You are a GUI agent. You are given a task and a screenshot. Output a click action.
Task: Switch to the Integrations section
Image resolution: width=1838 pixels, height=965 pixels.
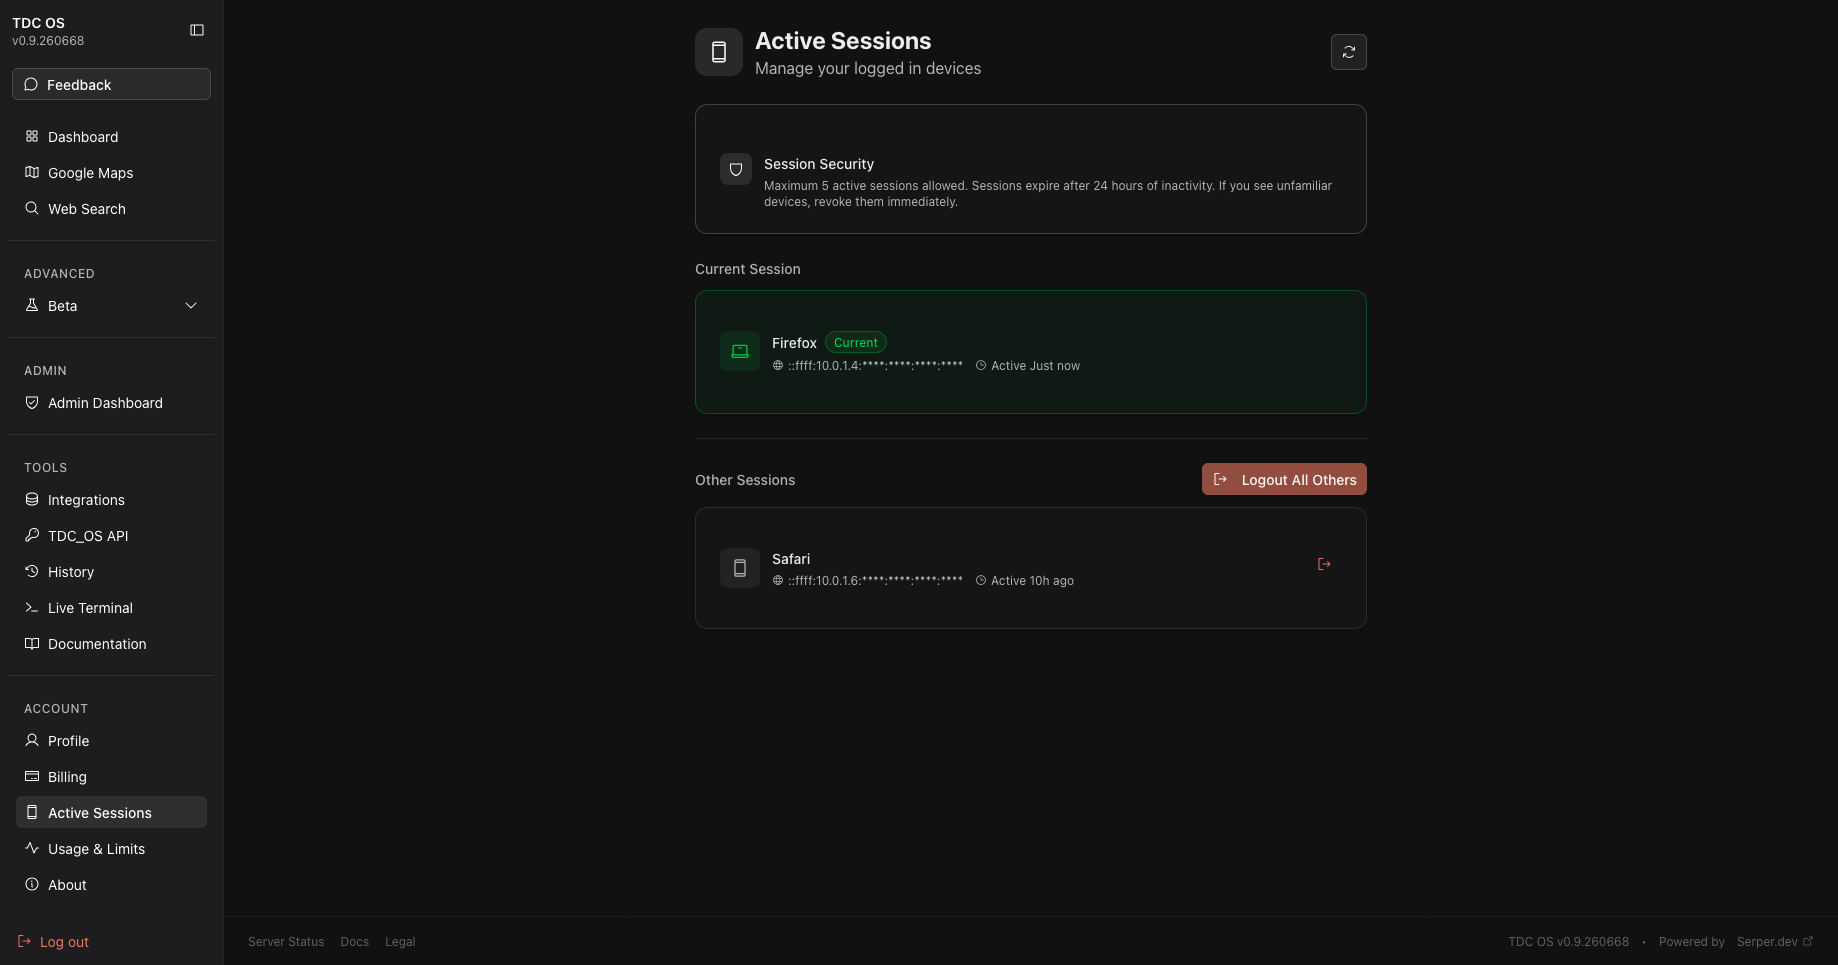[86, 499]
